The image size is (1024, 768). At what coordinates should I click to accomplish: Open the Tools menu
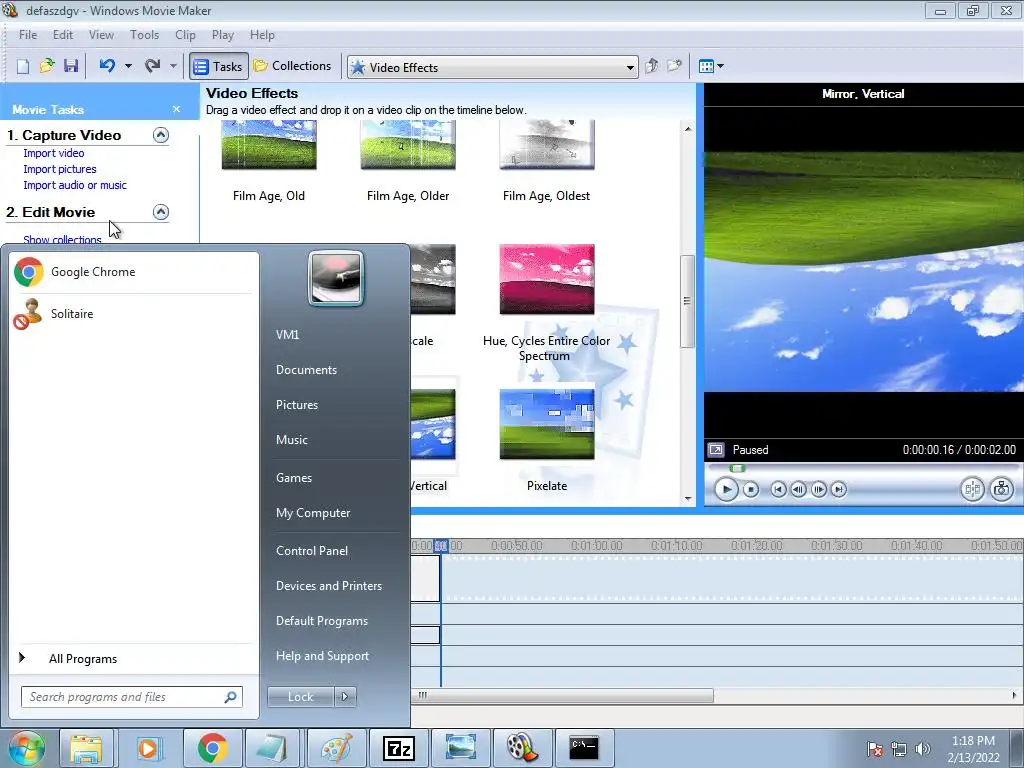click(x=144, y=35)
